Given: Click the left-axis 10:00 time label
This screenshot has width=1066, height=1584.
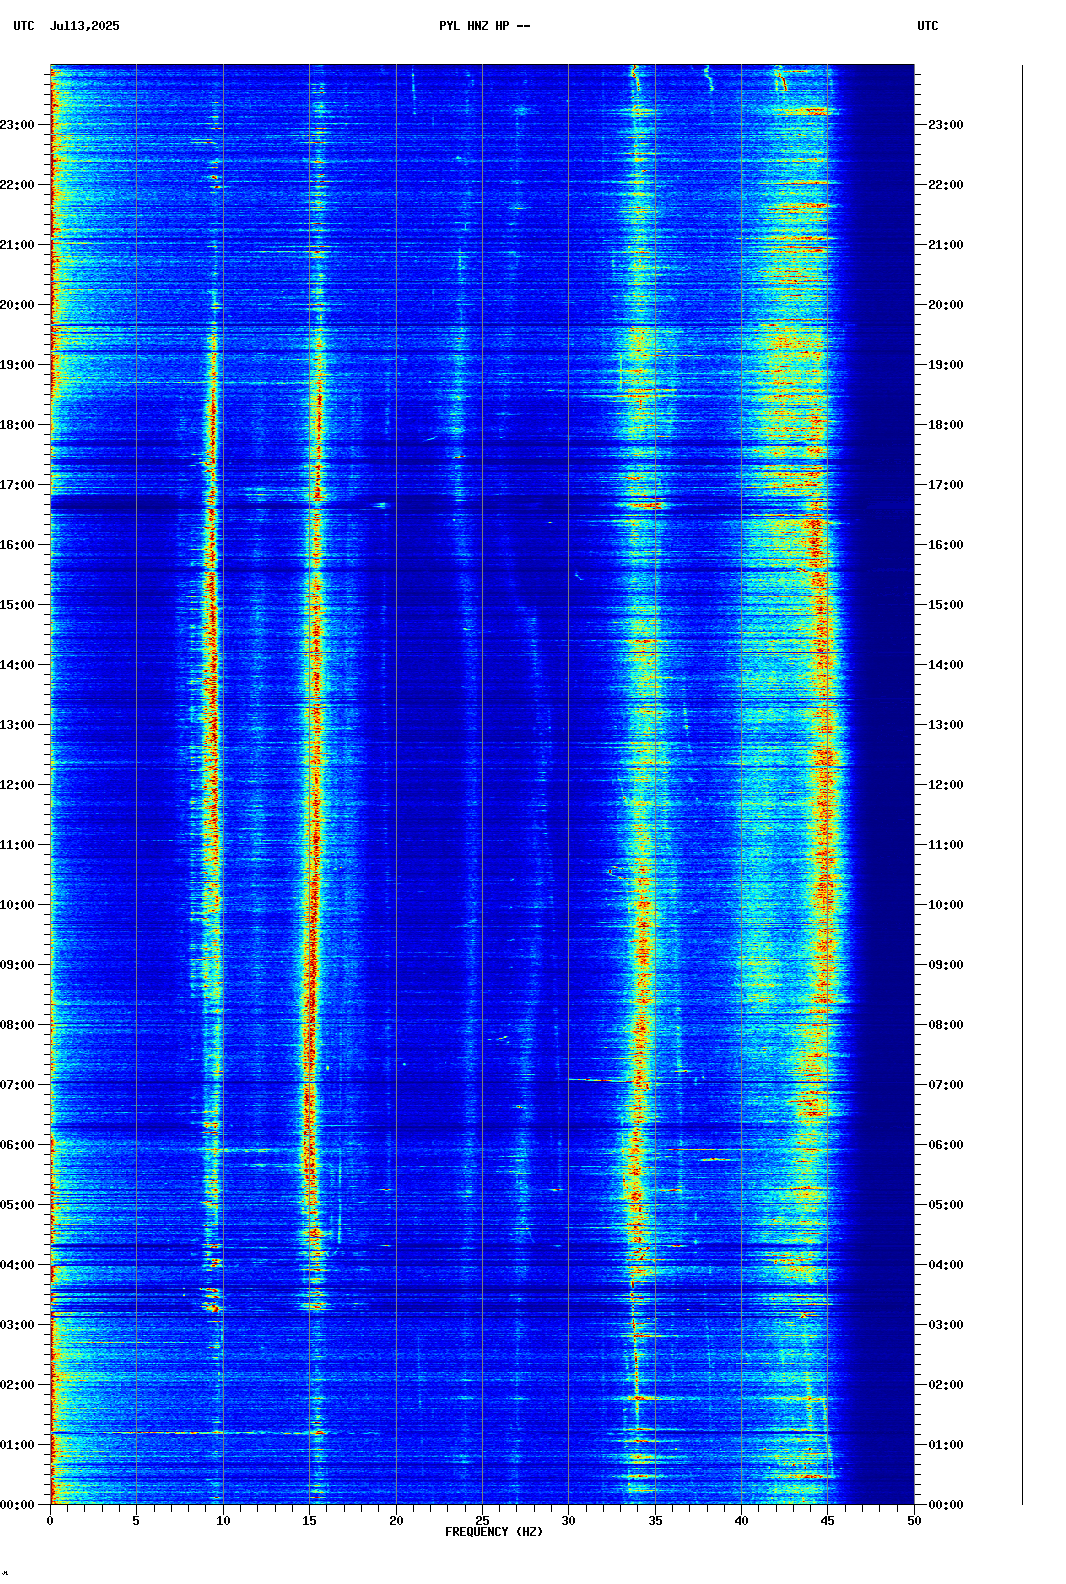Looking at the screenshot, I should tap(17, 905).
